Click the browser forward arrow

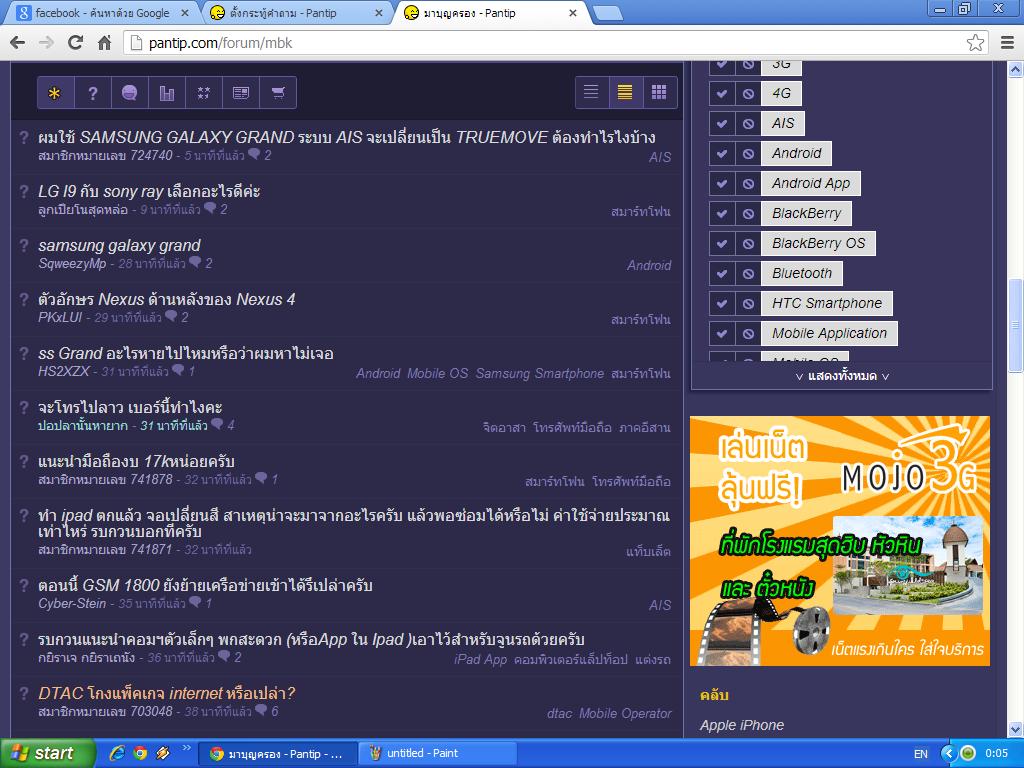pos(46,43)
